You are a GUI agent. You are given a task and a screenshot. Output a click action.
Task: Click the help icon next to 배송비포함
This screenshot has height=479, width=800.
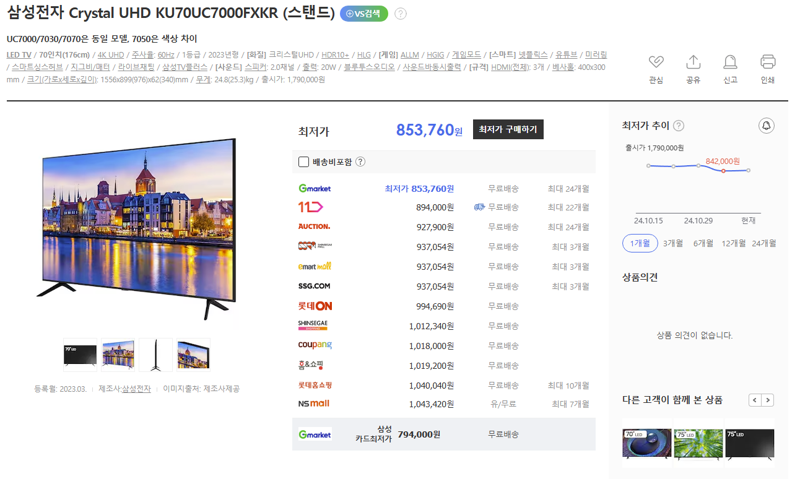360,162
